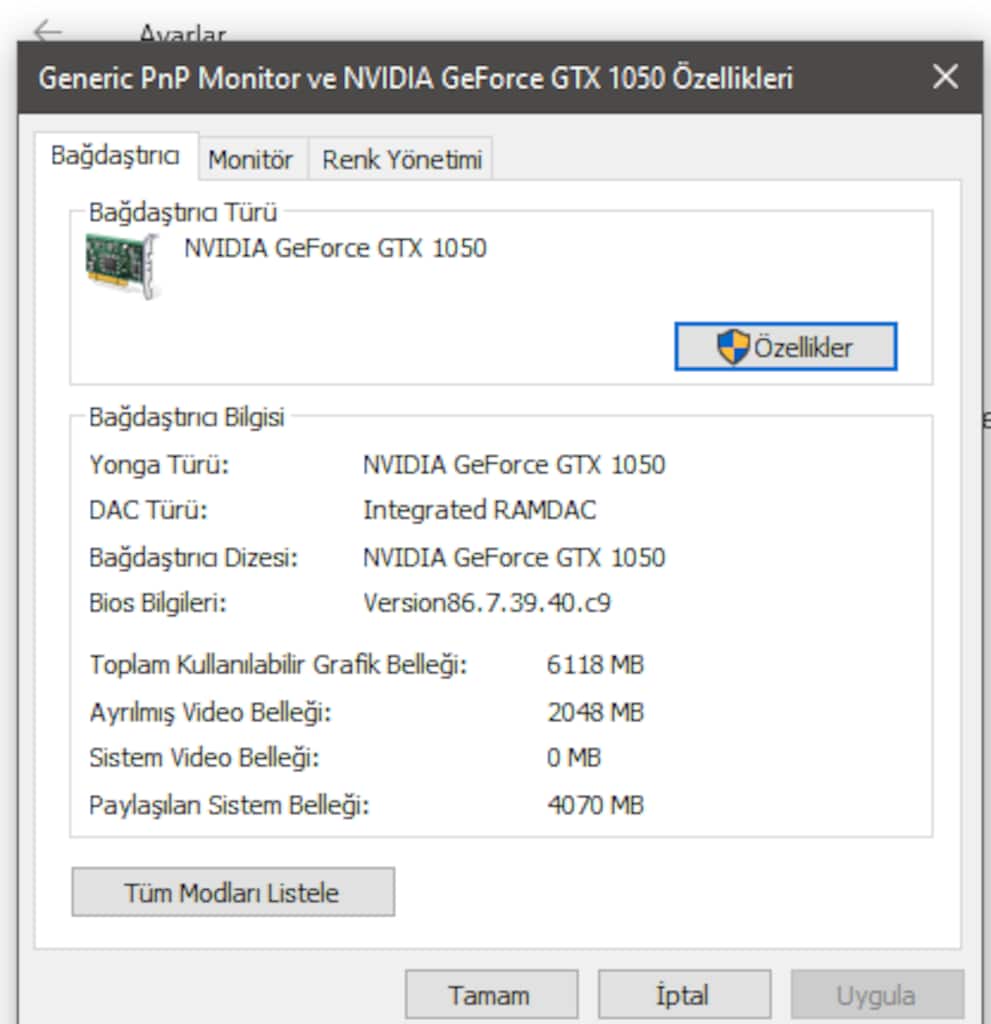The image size is (991, 1024).
Task: Click the Bios Bilgileri label
Action: coord(158,603)
